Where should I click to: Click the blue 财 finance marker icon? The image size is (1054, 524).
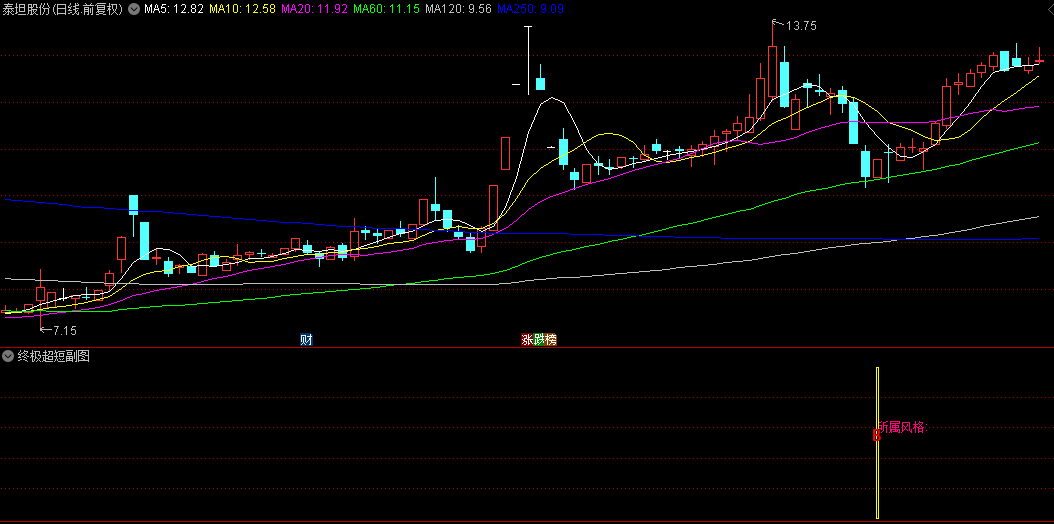tap(306, 340)
